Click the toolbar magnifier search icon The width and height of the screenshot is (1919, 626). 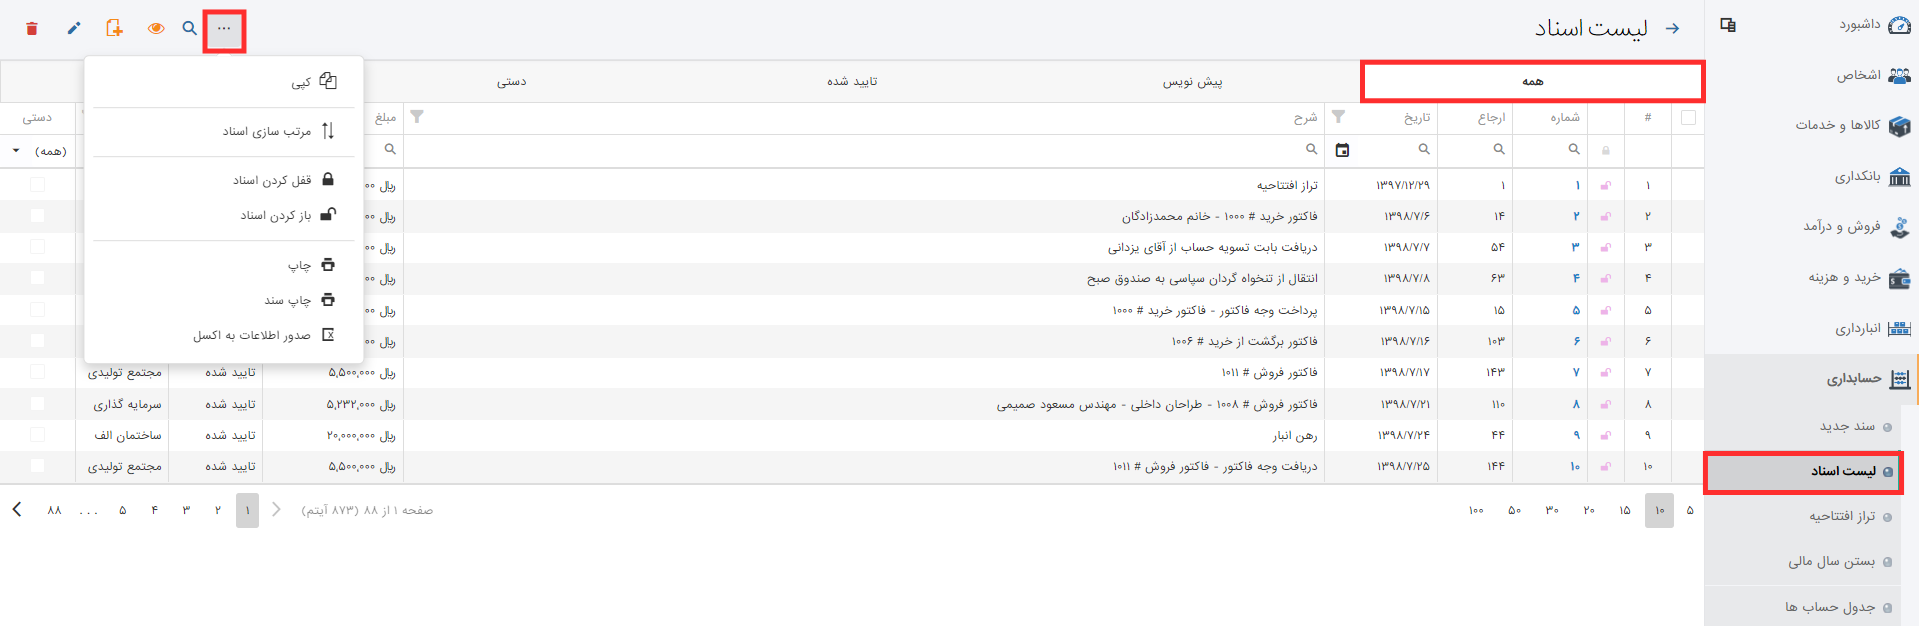point(190,29)
